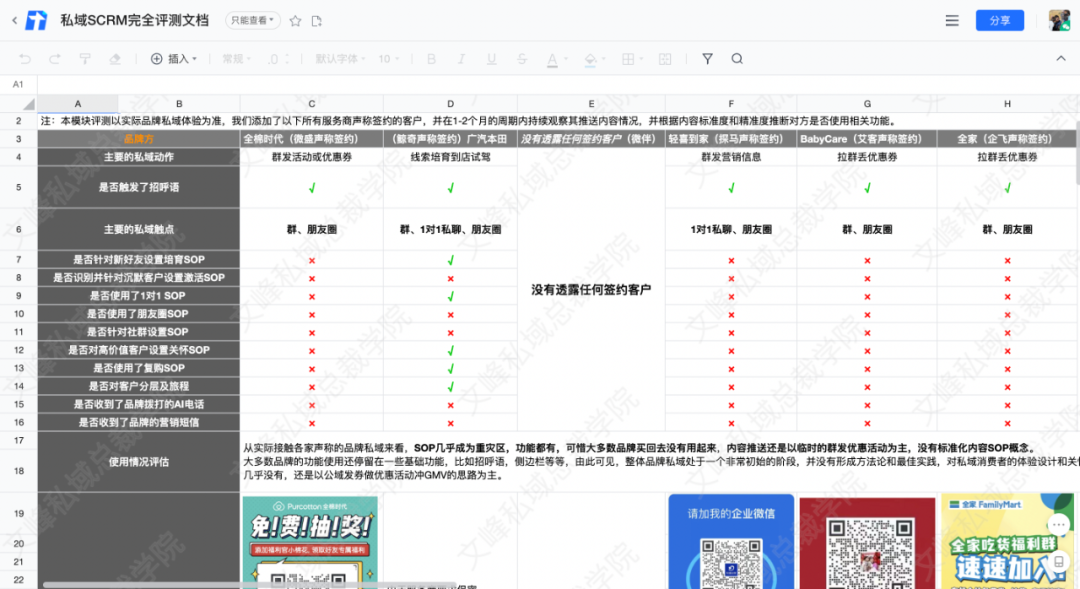The width and height of the screenshot is (1080, 589).
Task: Click the 全棉时代（微盛声称签约）cell
Action: [312, 138]
